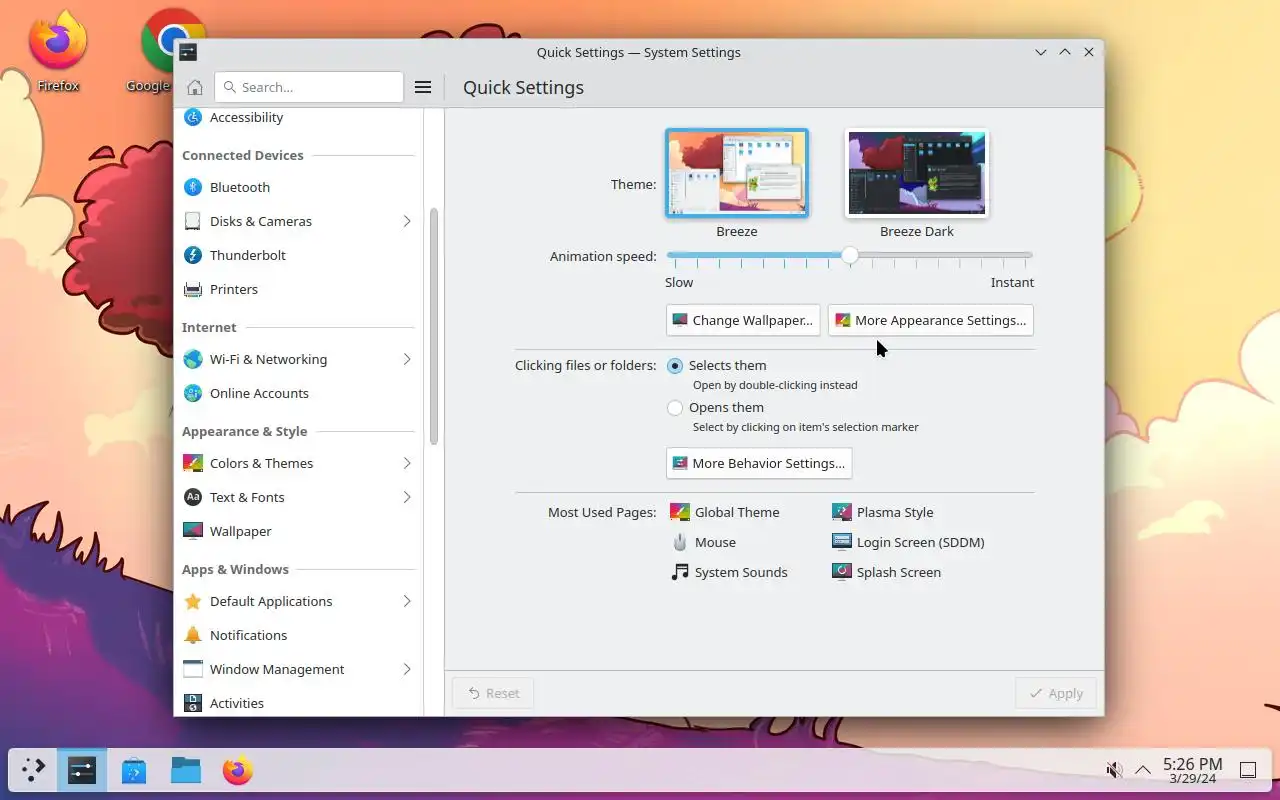Click the muted volume tray icon

pyautogui.click(x=1114, y=770)
